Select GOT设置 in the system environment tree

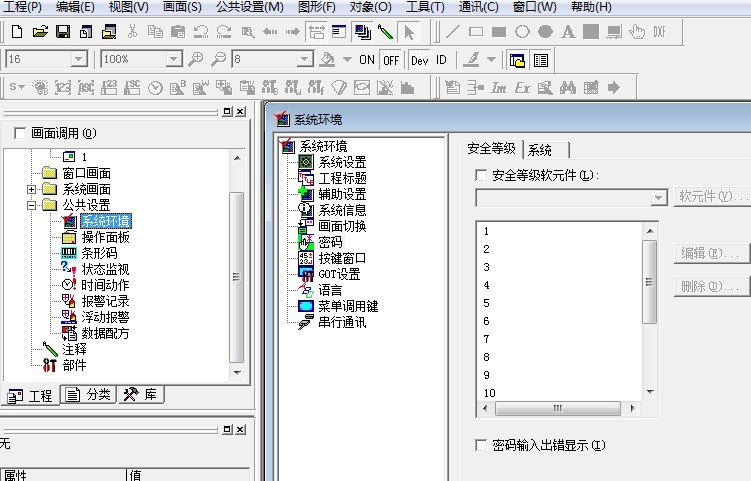pos(339,274)
